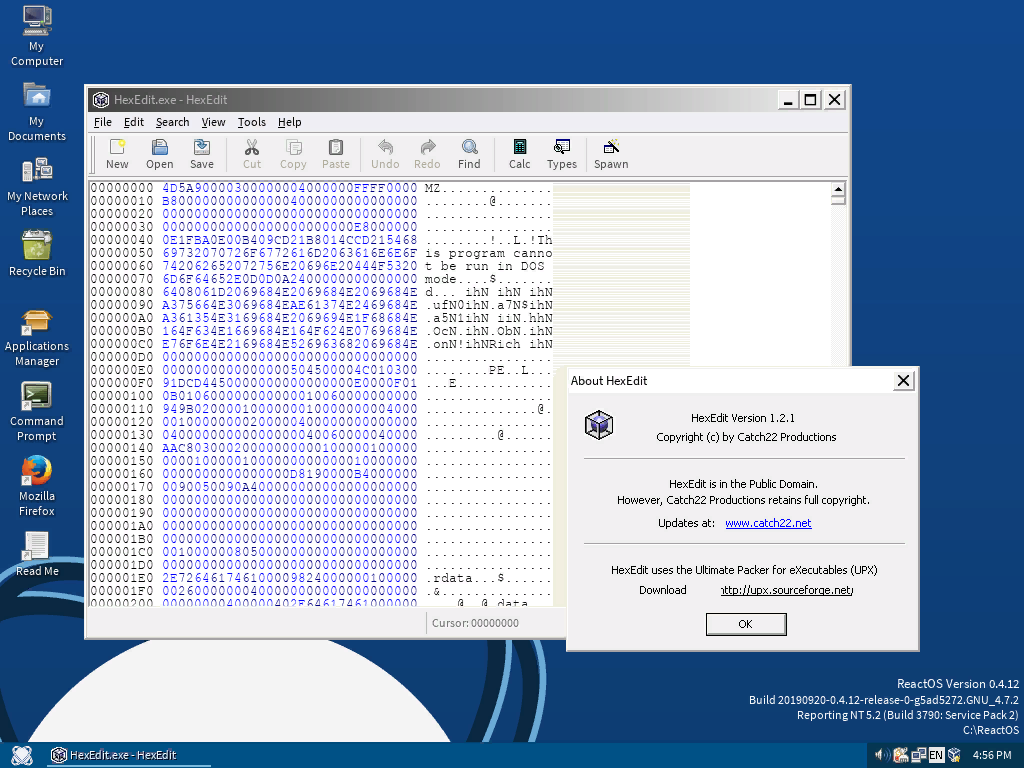This screenshot has width=1024, height=768.
Task: Click ASCII text '.rdata' on row 000001E0
Action: [x=449, y=579]
